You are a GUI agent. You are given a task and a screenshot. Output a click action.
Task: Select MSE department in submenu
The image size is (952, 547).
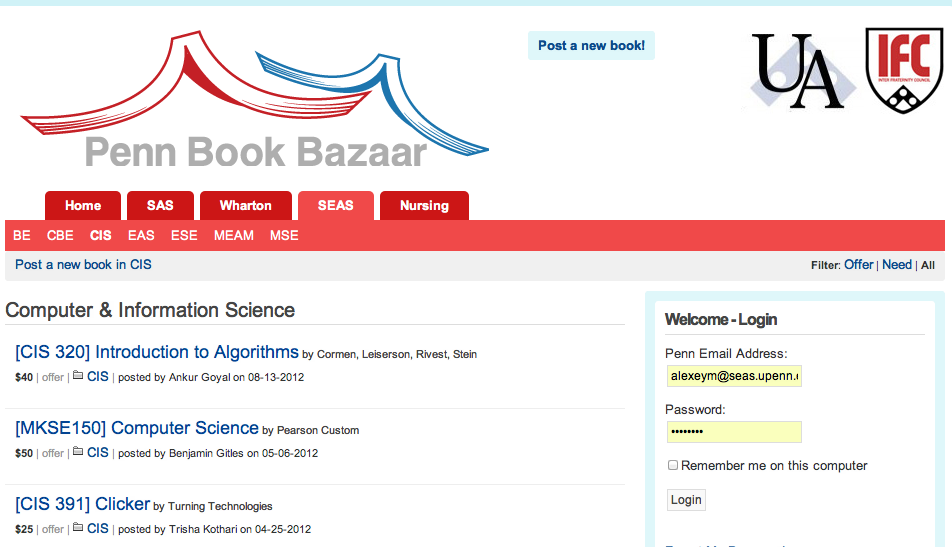(284, 236)
